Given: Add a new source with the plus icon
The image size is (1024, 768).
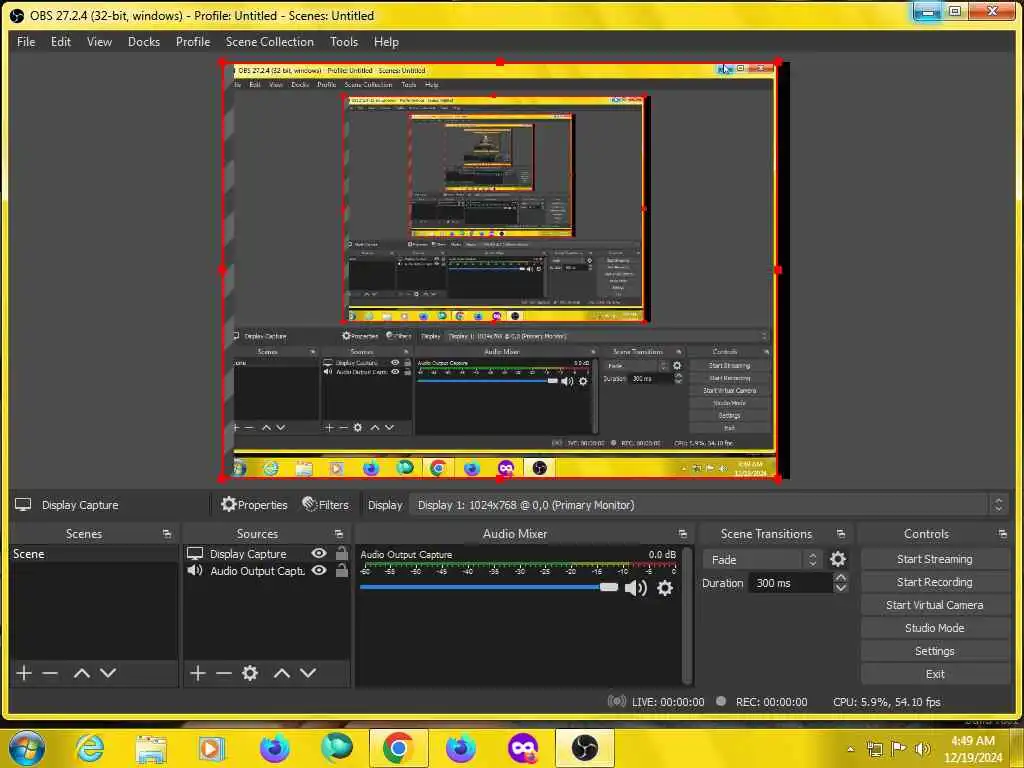Looking at the screenshot, I should pyautogui.click(x=198, y=673).
